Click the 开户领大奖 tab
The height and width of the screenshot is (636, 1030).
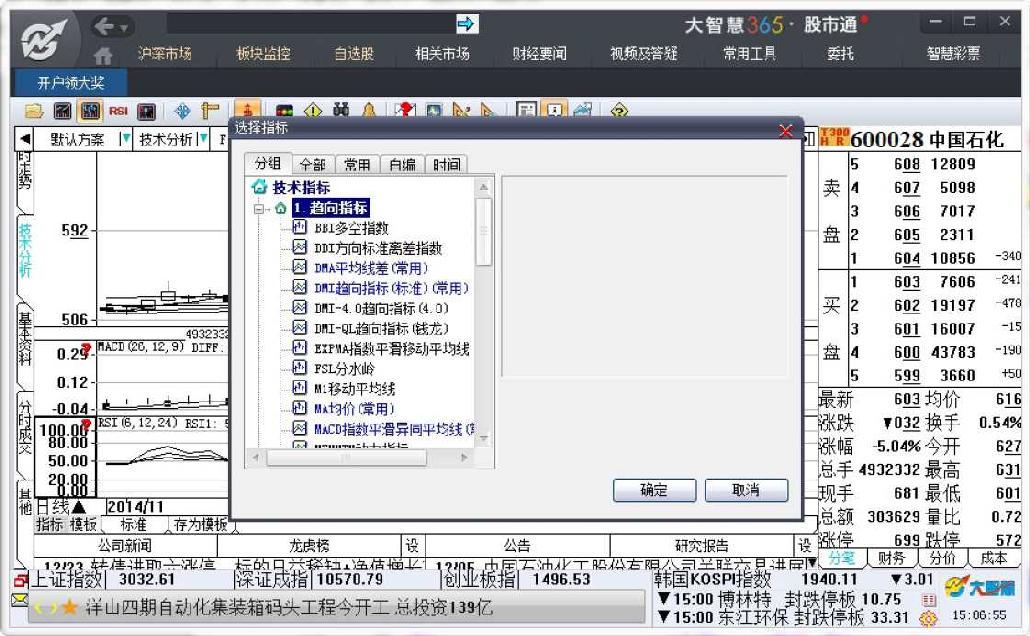tap(70, 83)
